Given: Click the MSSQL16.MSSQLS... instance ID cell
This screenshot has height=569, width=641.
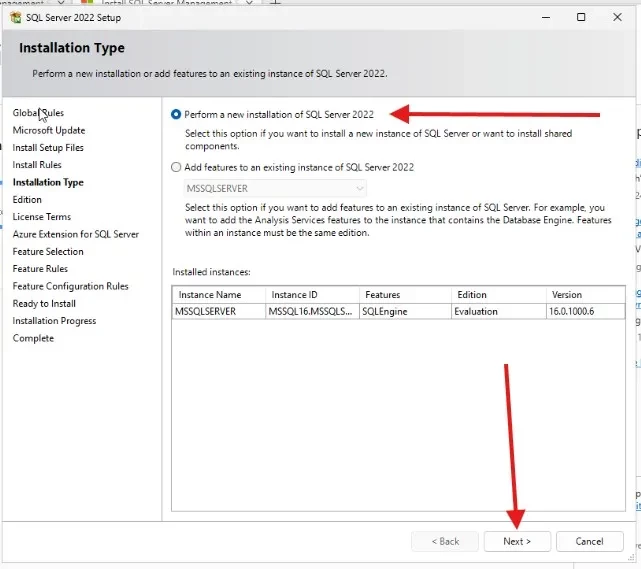Looking at the screenshot, I should (x=312, y=311).
